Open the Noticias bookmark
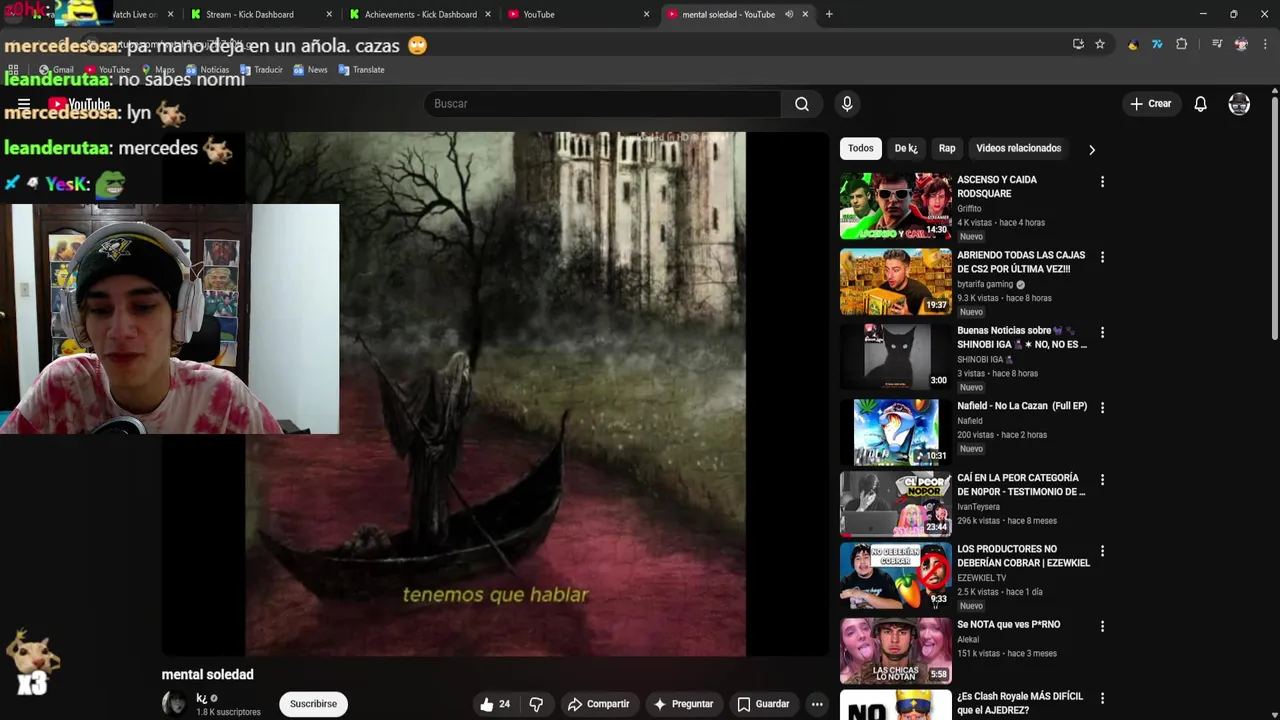Screen dimensions: 1280x720 click(207, 70)
